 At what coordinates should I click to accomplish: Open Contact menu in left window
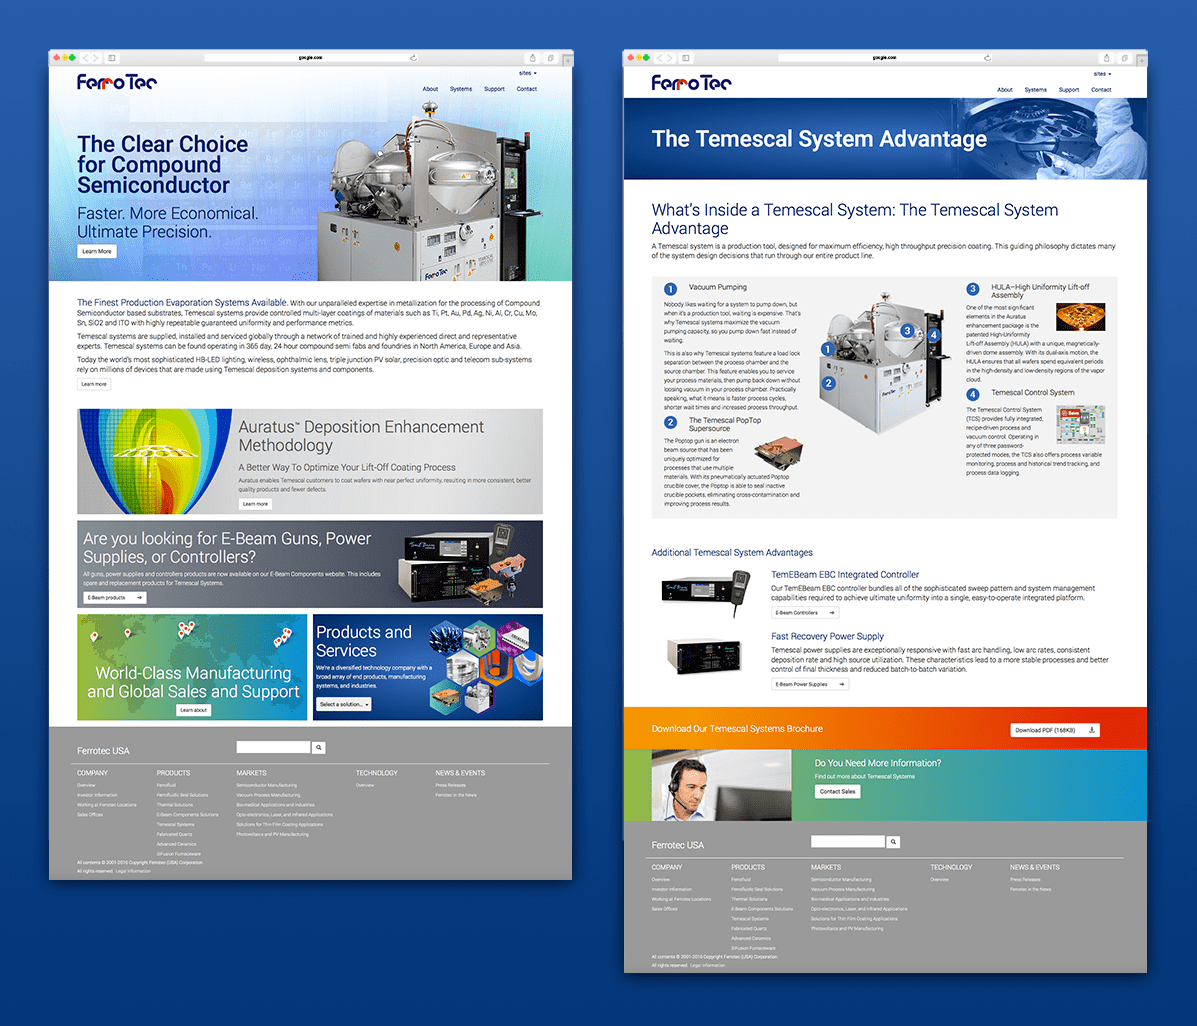point(527,89)
